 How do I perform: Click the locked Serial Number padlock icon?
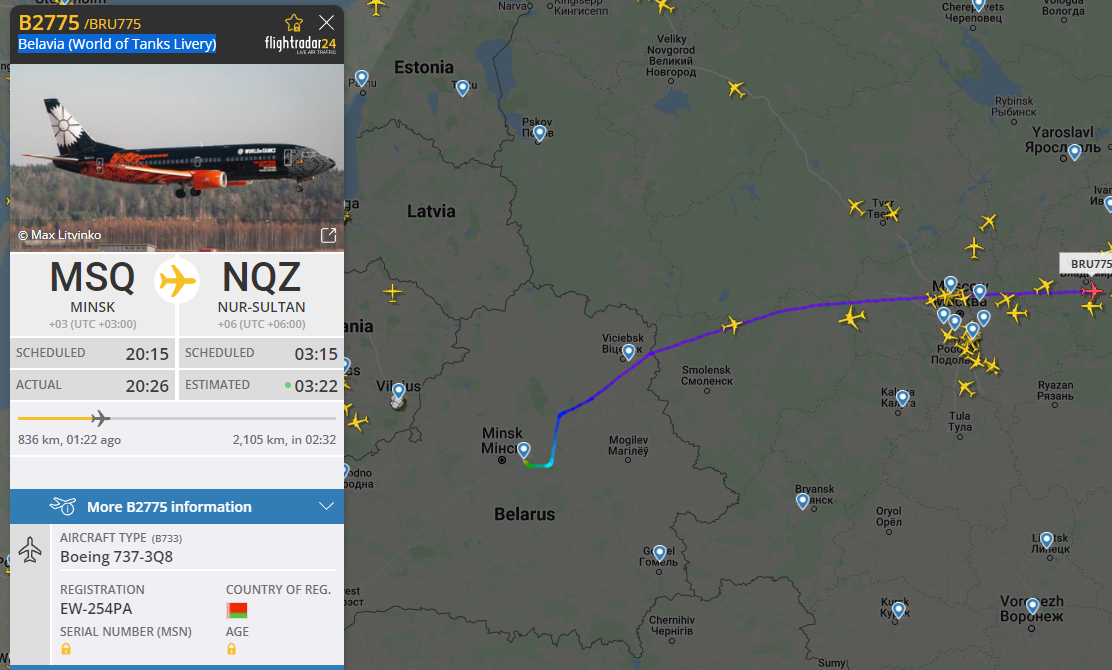click(x=66, y=649)
